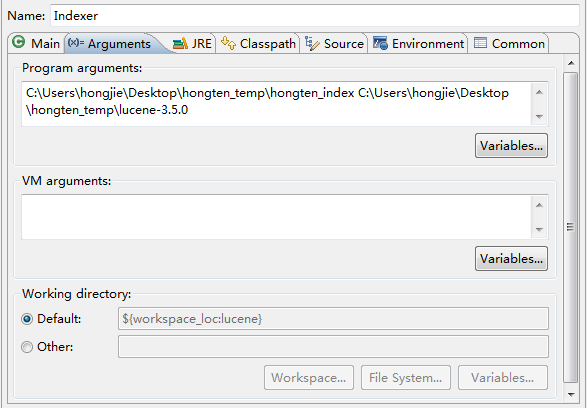Click the dialog scrollbar up arrow

(571, 63)
